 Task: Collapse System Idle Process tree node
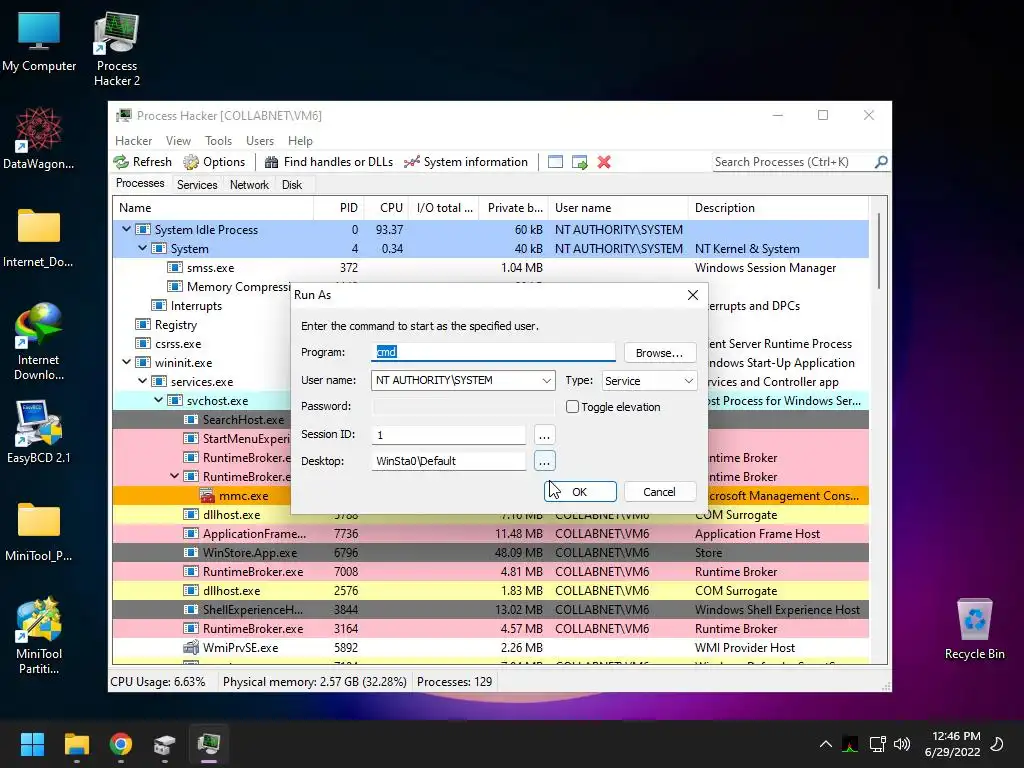tap(127, 229)
